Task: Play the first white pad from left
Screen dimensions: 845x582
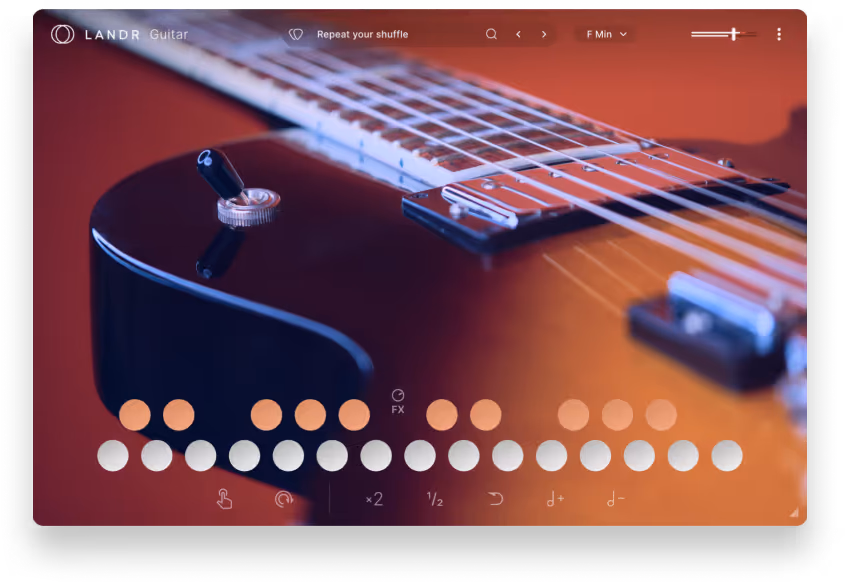Action: tap(113, 455)
